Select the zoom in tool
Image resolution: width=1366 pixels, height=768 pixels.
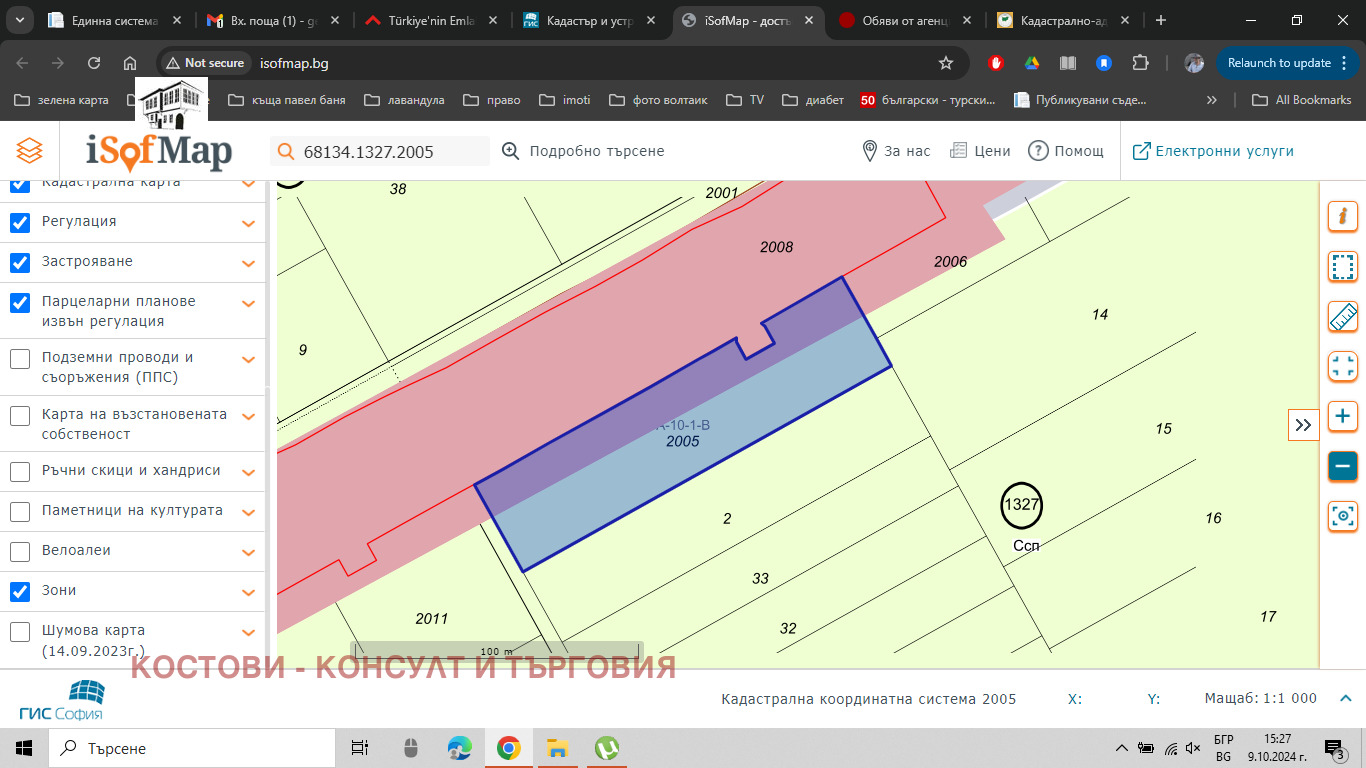(x=1342, y=416)
